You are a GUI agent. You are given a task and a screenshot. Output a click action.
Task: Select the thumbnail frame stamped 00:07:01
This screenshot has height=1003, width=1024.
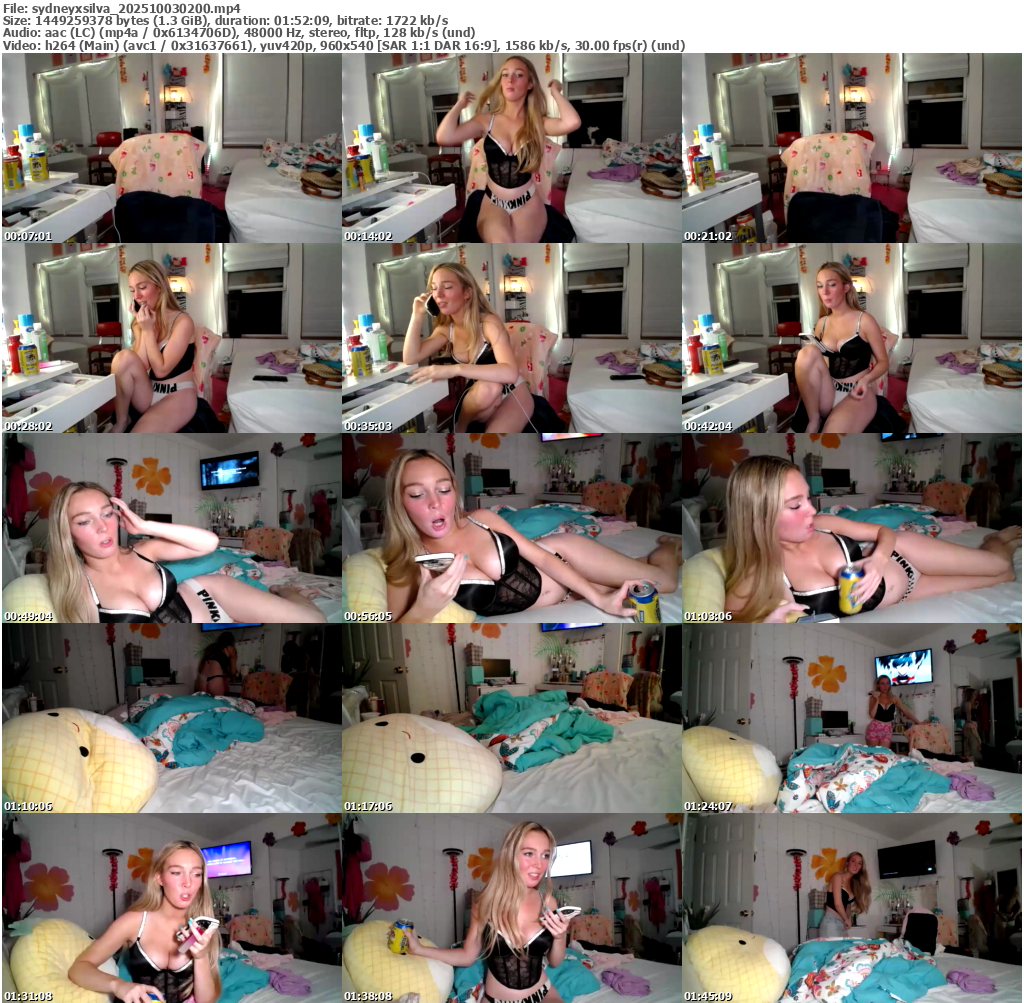pyautogui.click(x=172, y=148)
